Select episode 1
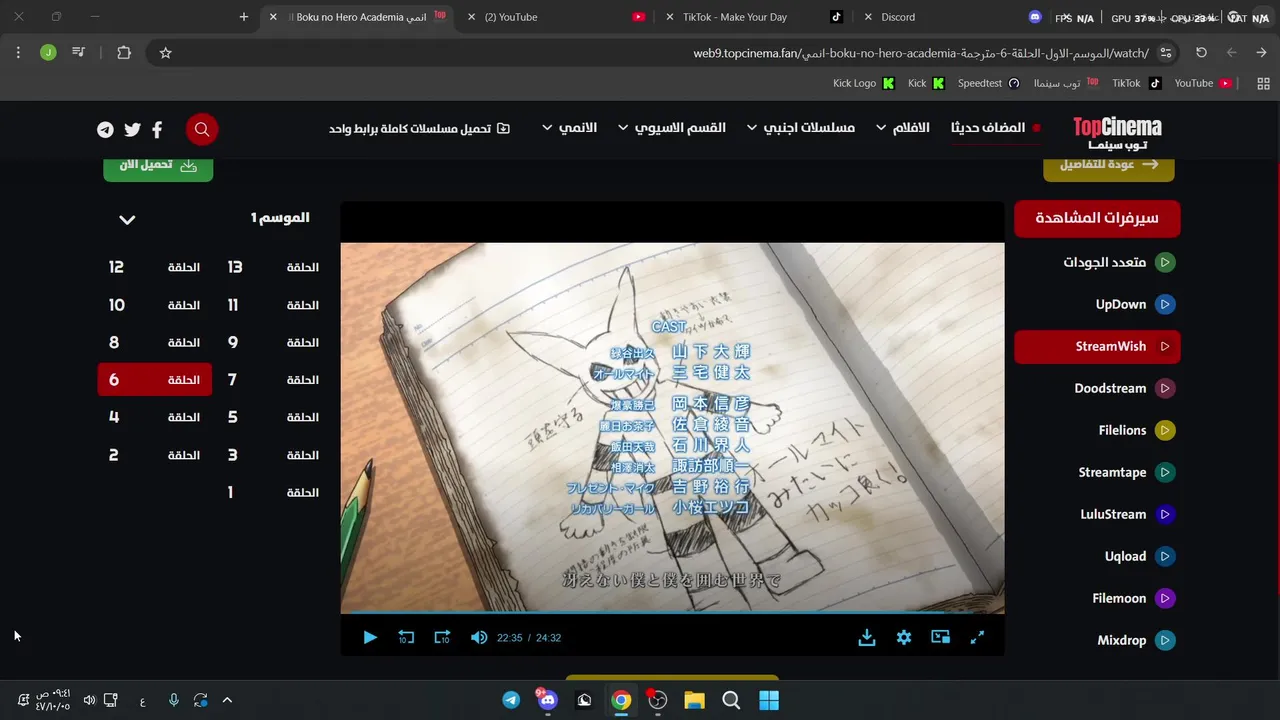Screen dimensions: 1280x720 (x=274, y=492)
